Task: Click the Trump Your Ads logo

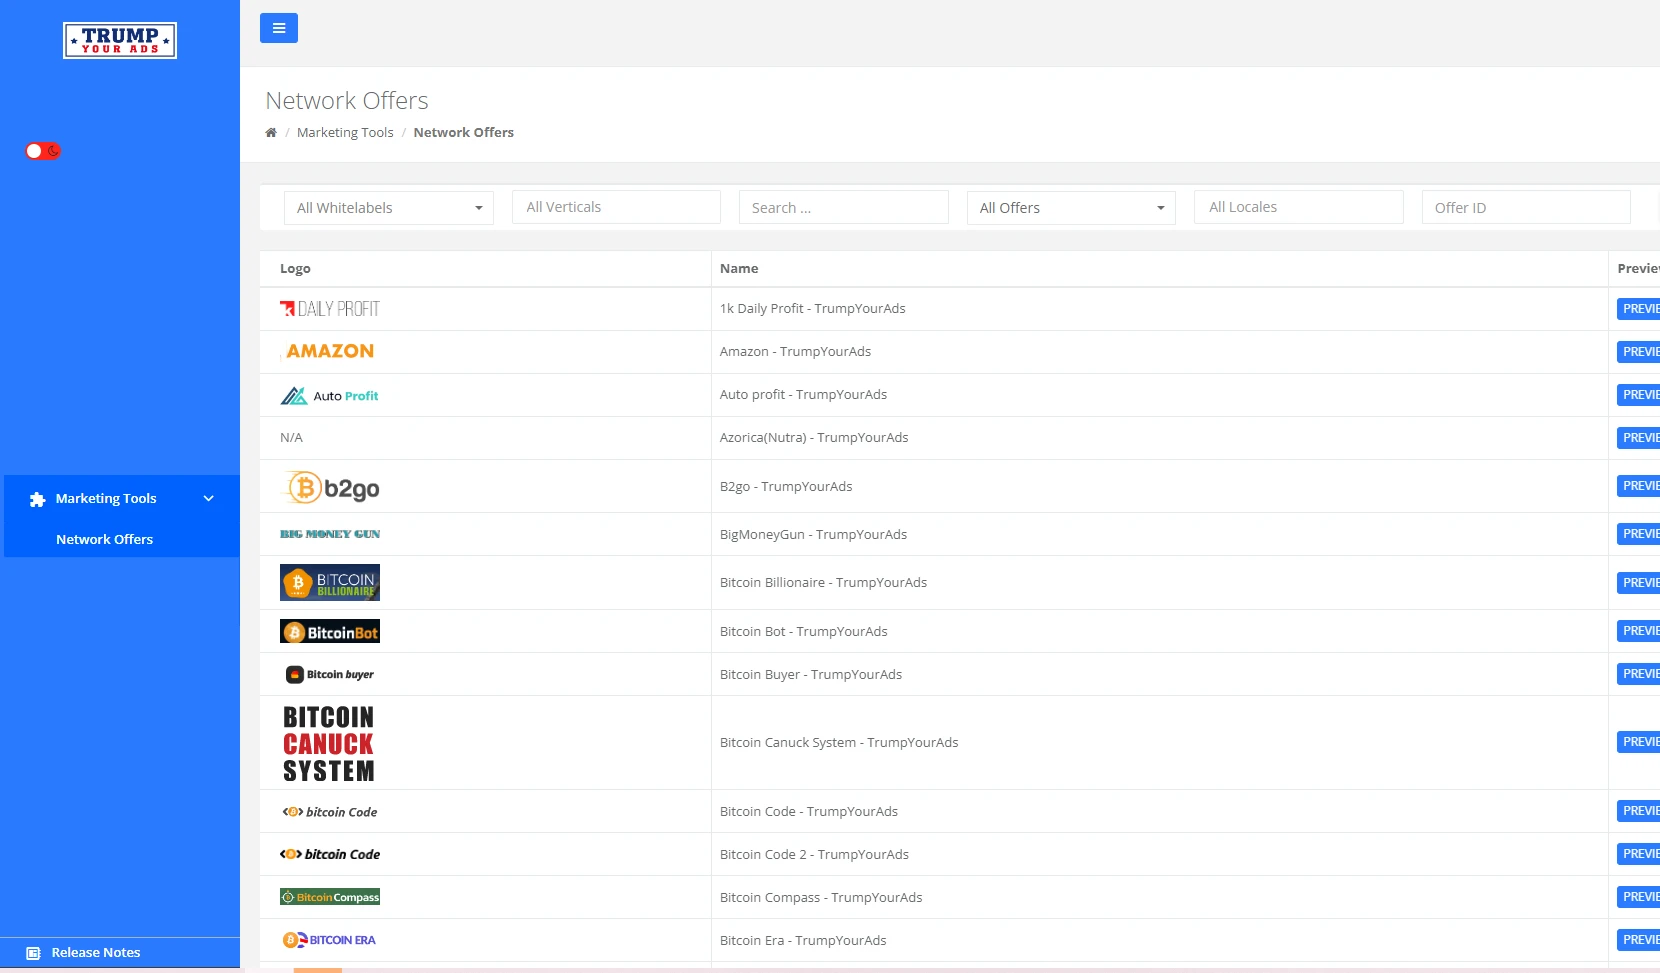Action: [120, 41]
